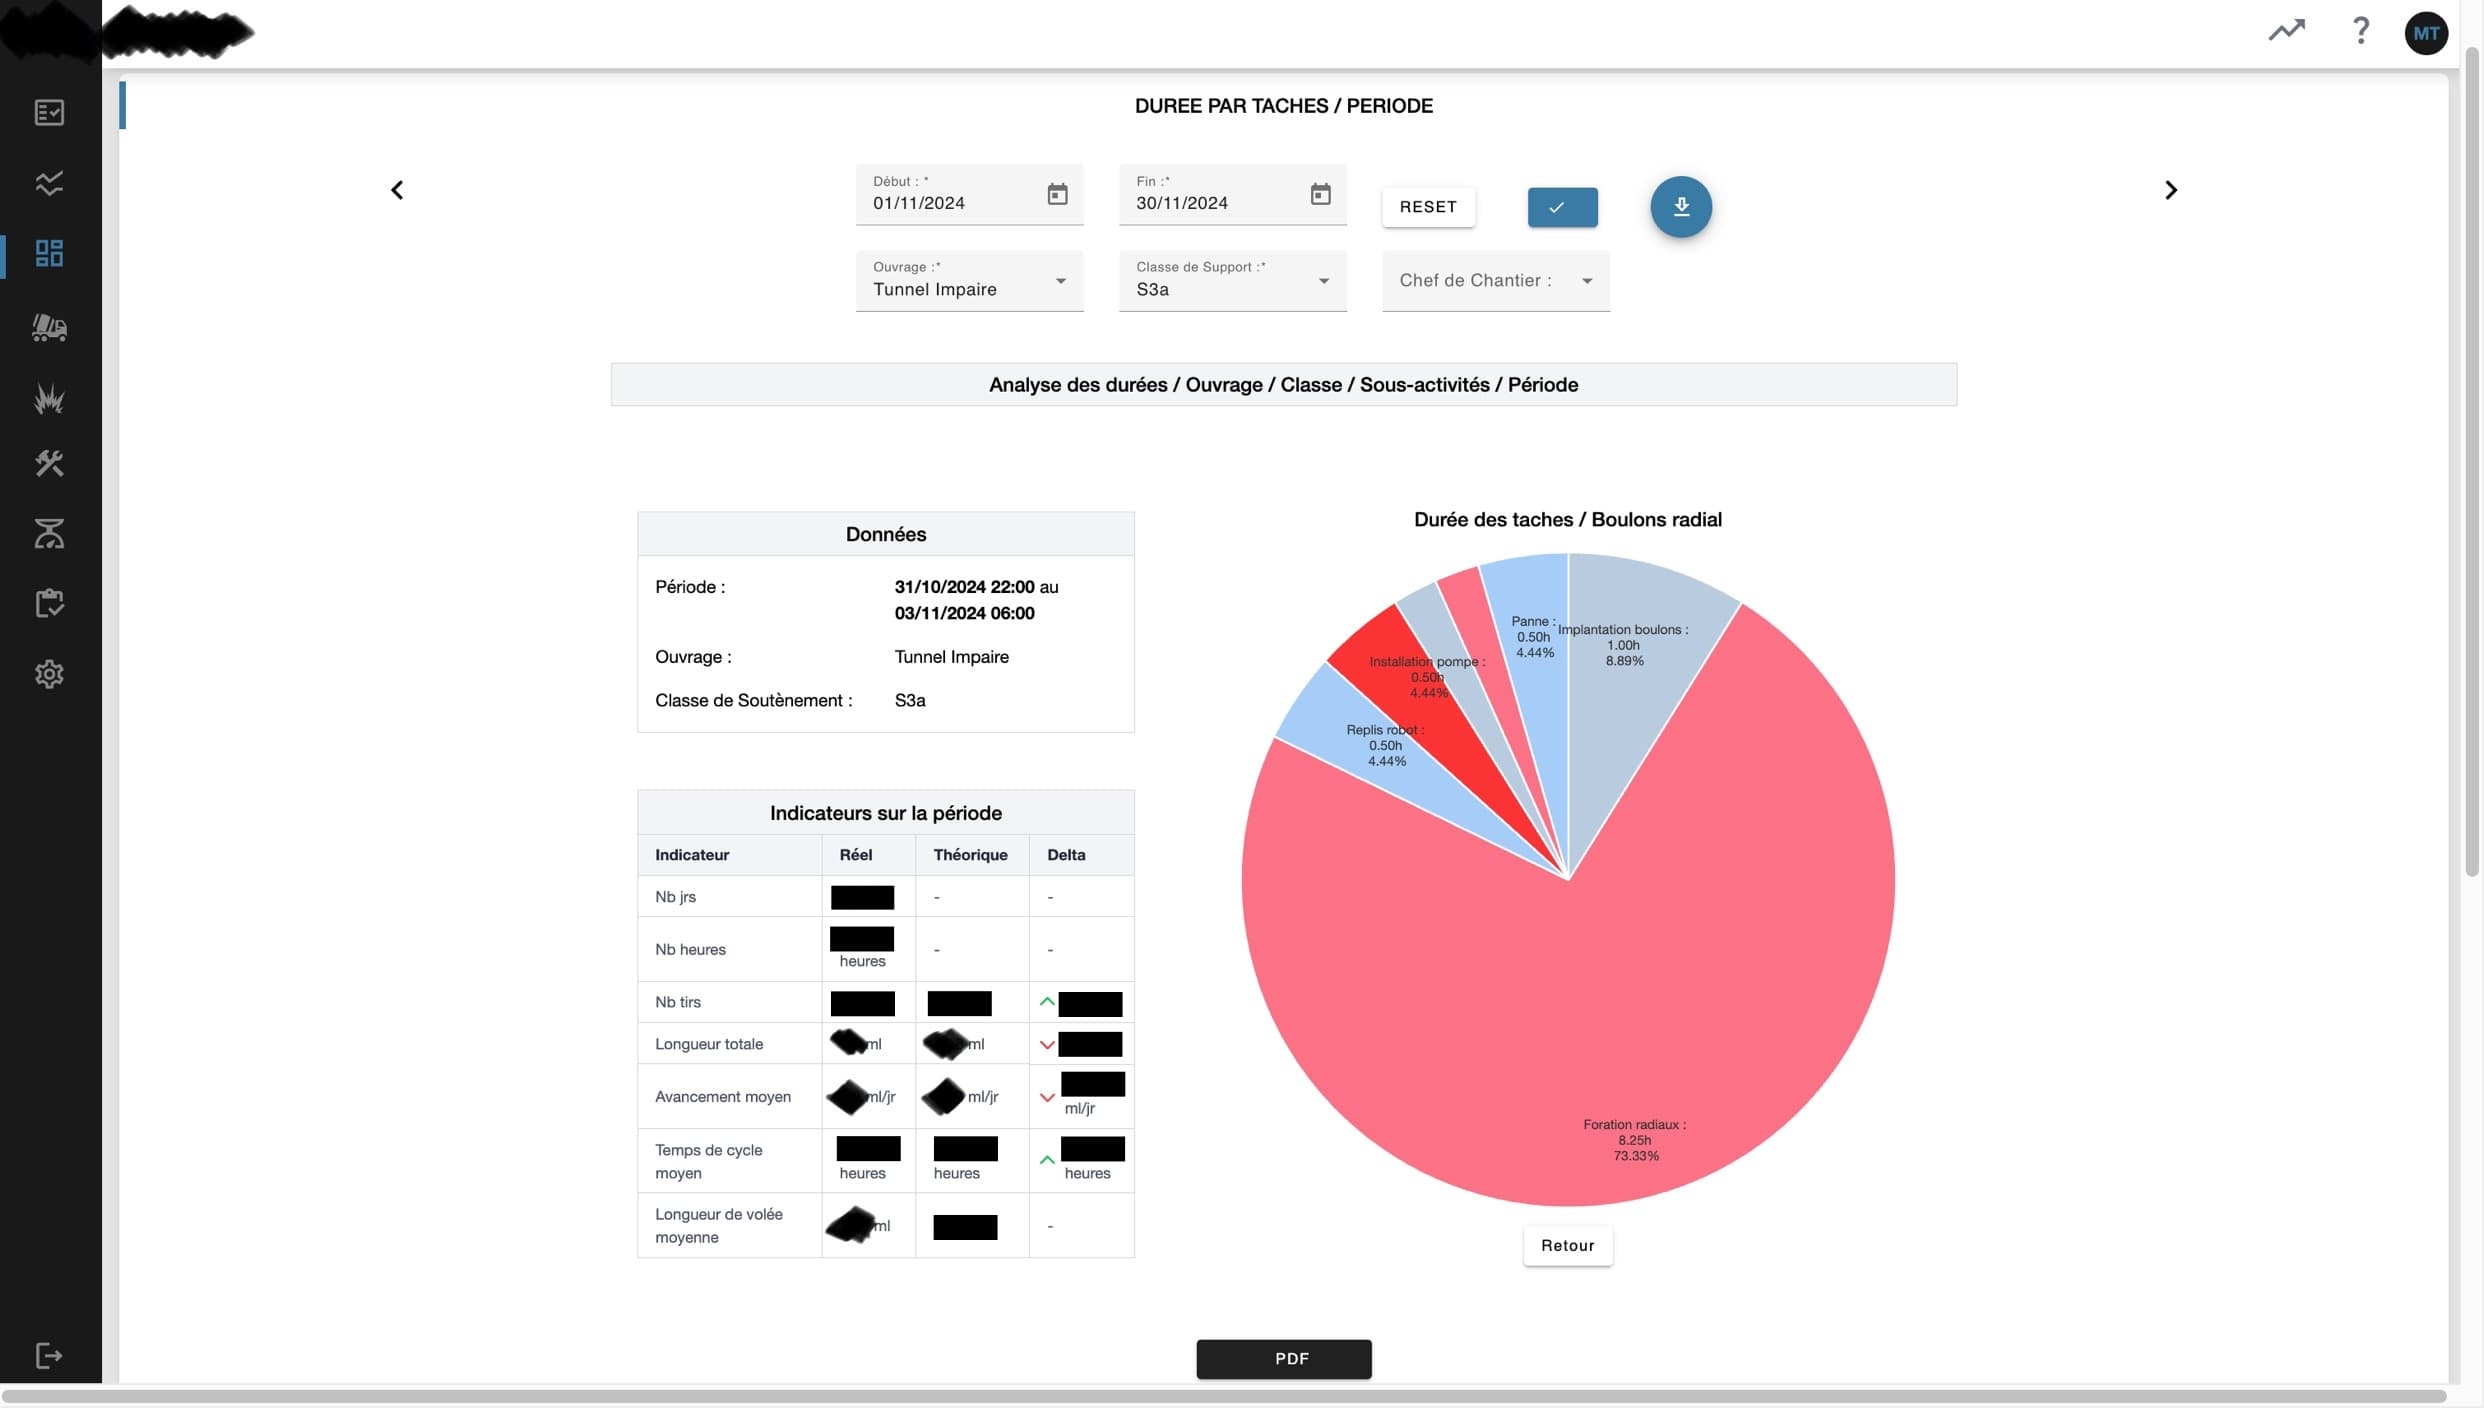Open the truck vehicles sidebar icon
2484x1408 pixels.
click(x=49, y=327)
